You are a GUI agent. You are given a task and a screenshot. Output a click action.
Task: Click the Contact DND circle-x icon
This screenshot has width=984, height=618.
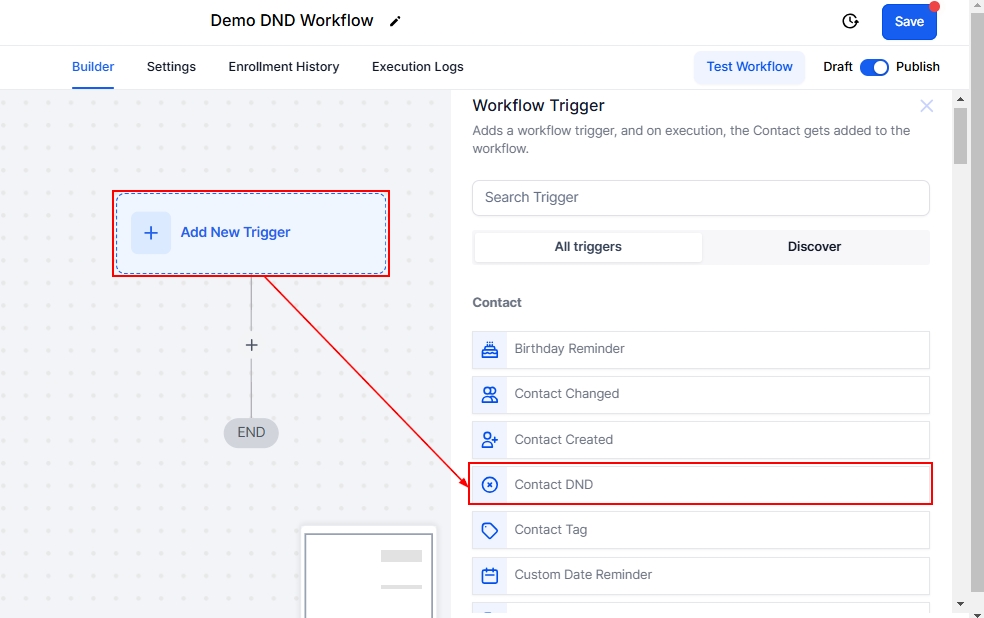[490, 485]
